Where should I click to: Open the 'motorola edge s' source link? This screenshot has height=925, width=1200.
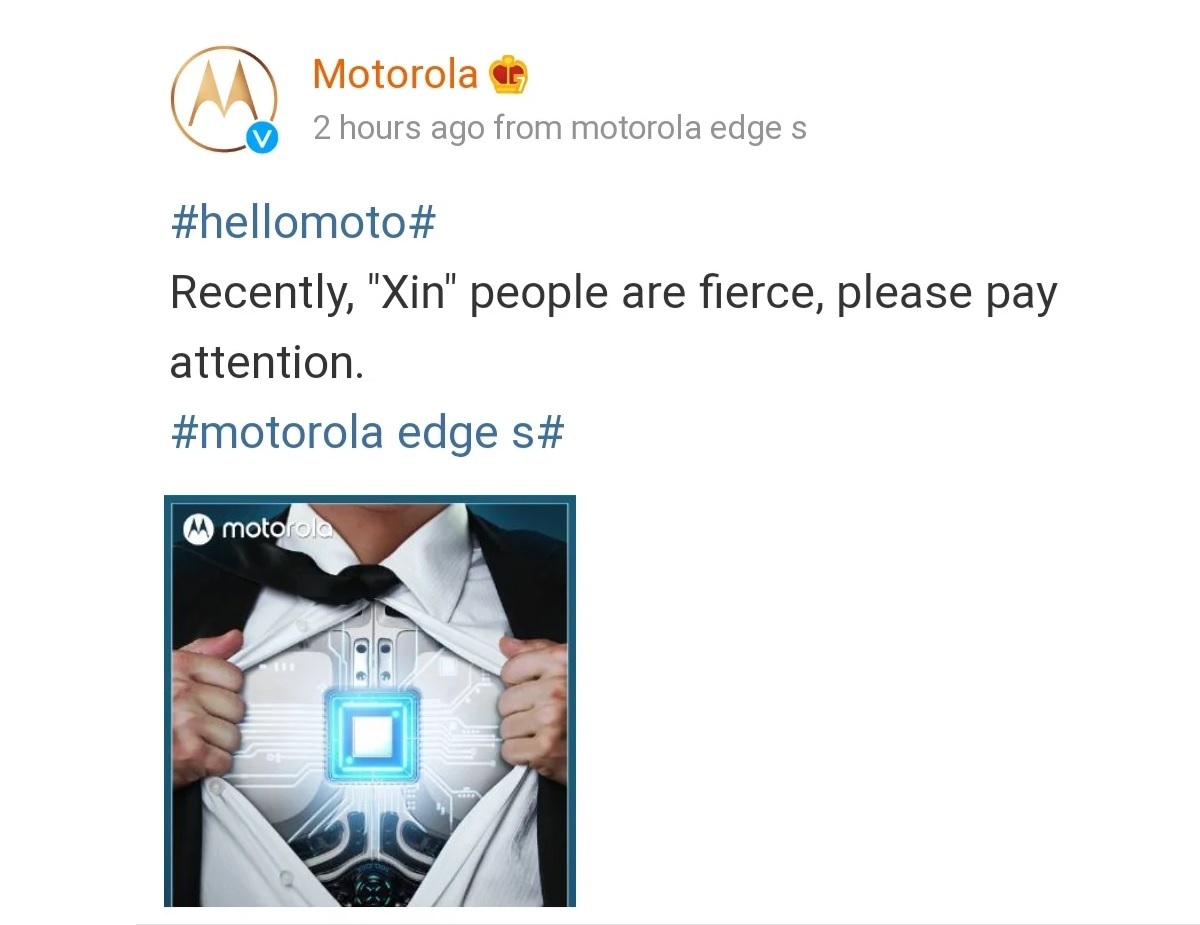[688, 128]
